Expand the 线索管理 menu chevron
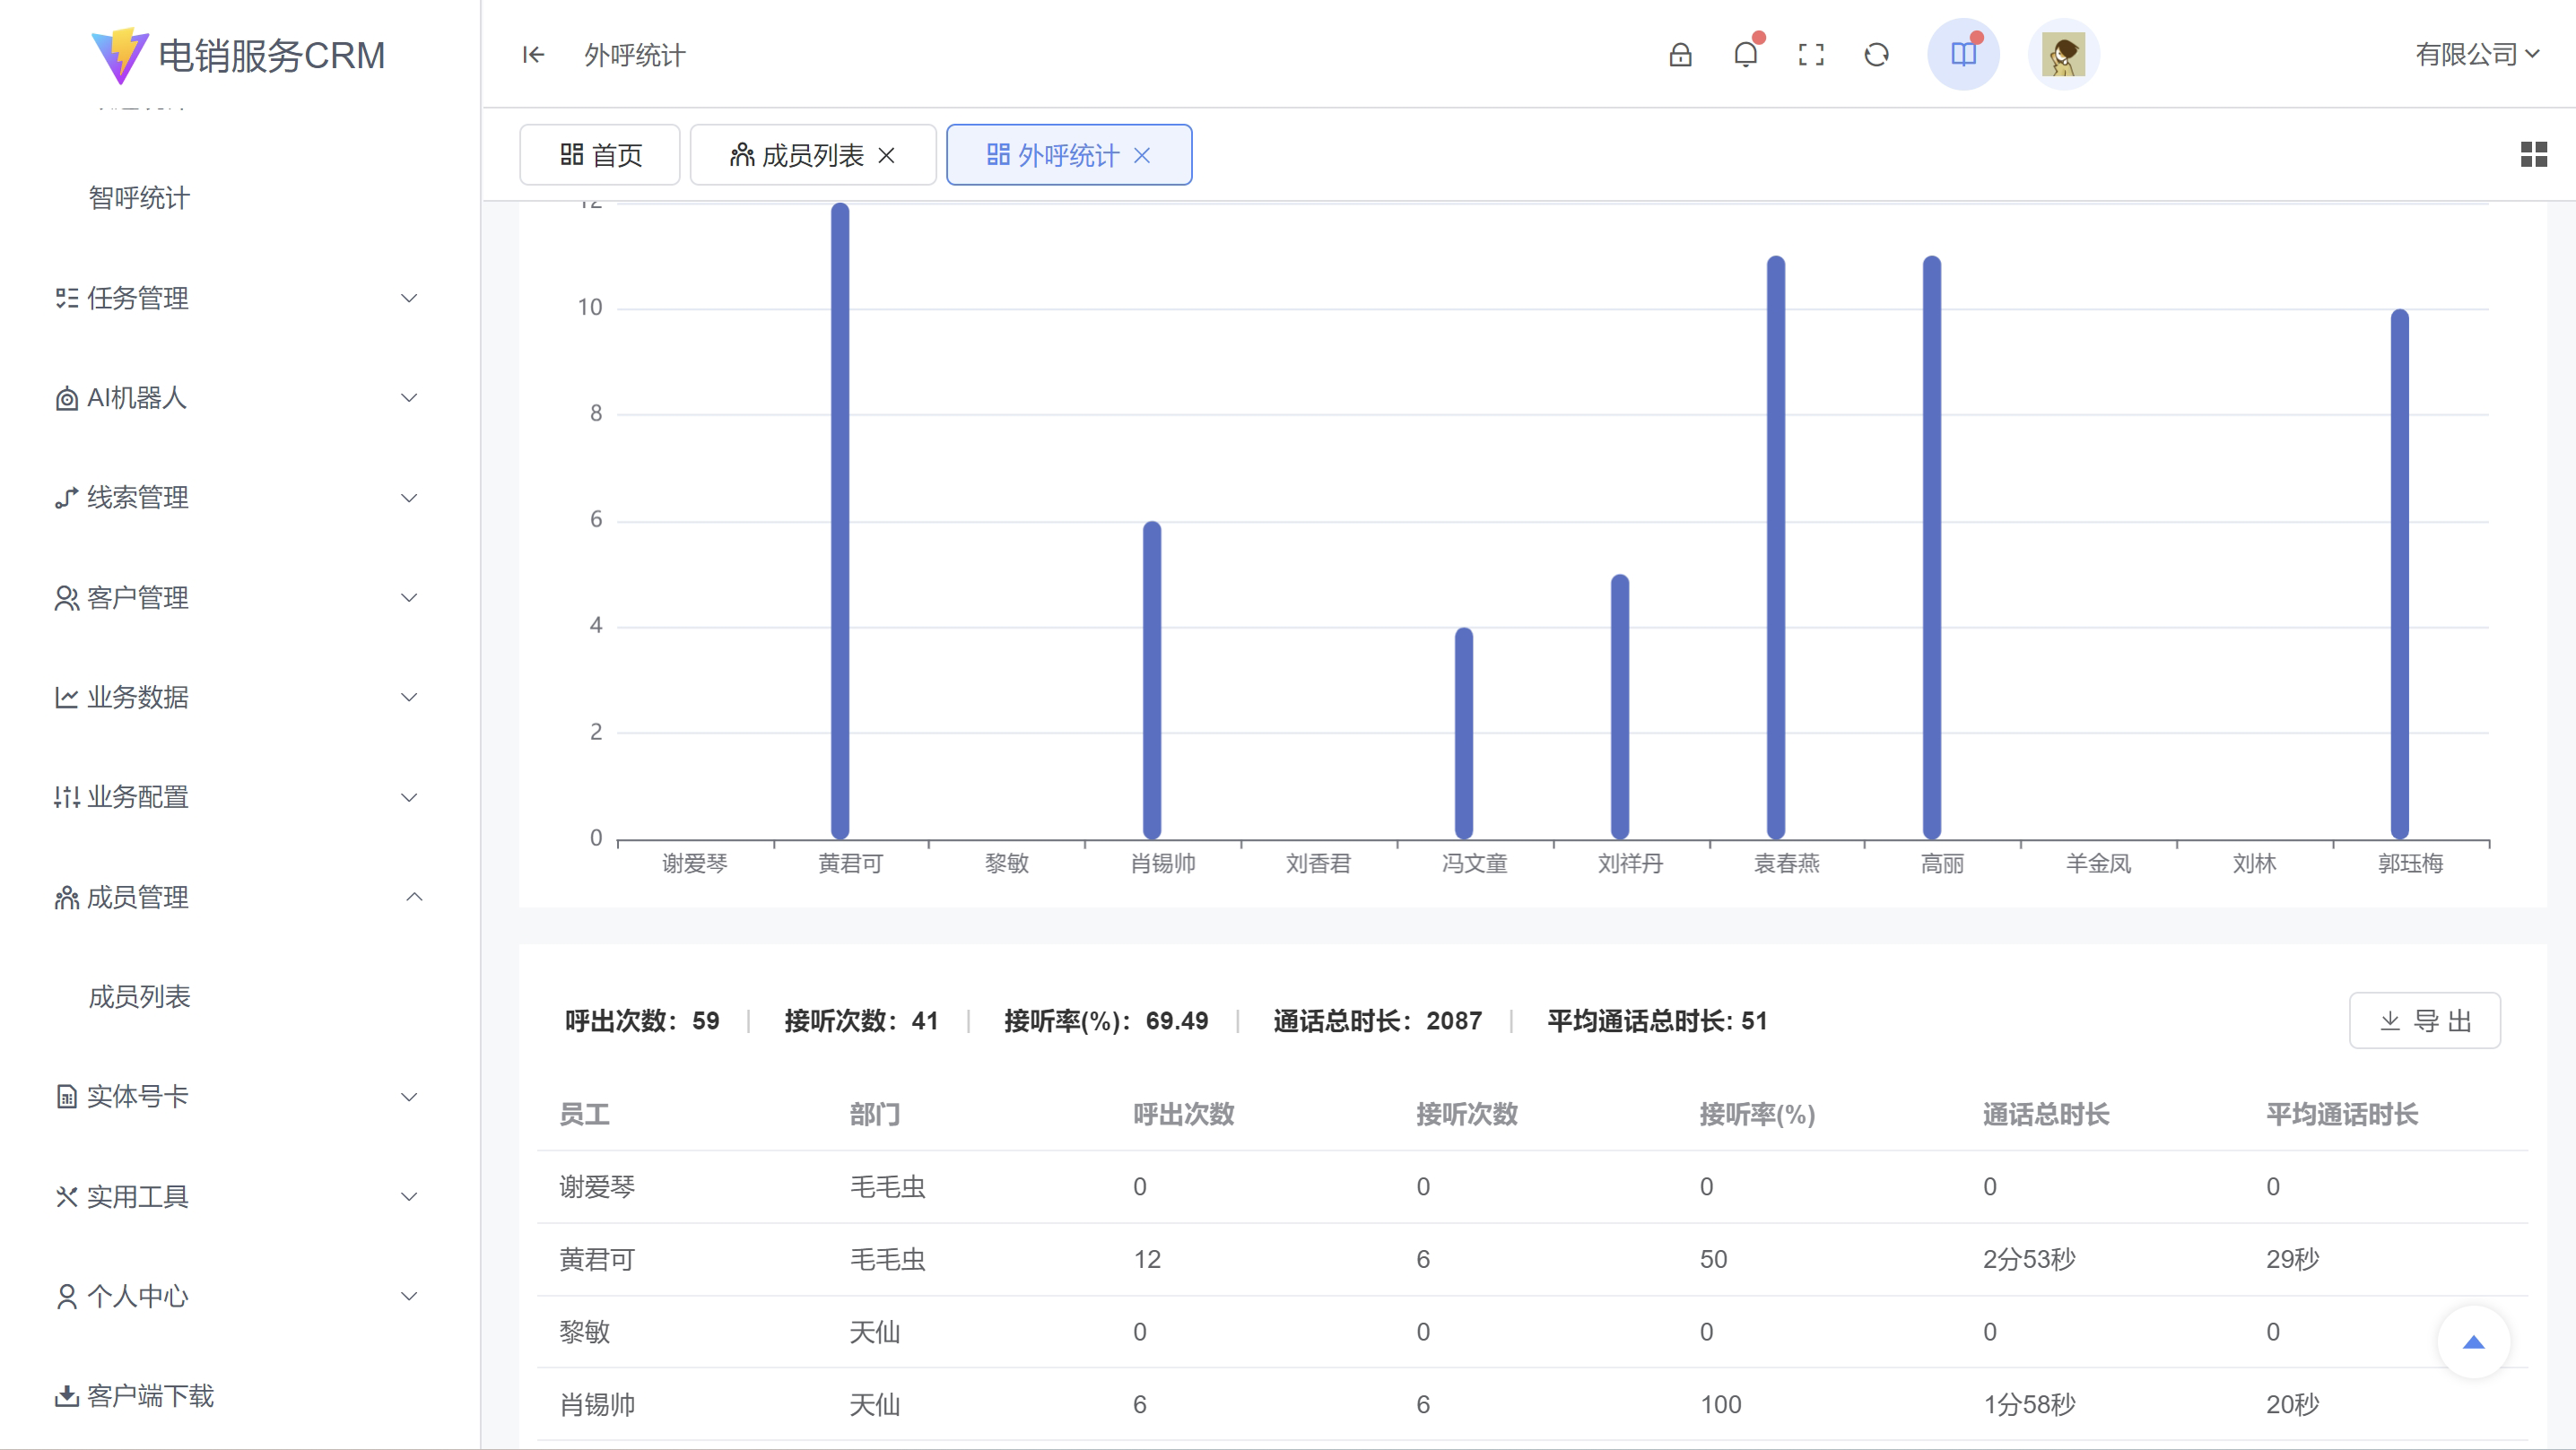Viewport: 2576px width, 1450px height. pos(409,498)
